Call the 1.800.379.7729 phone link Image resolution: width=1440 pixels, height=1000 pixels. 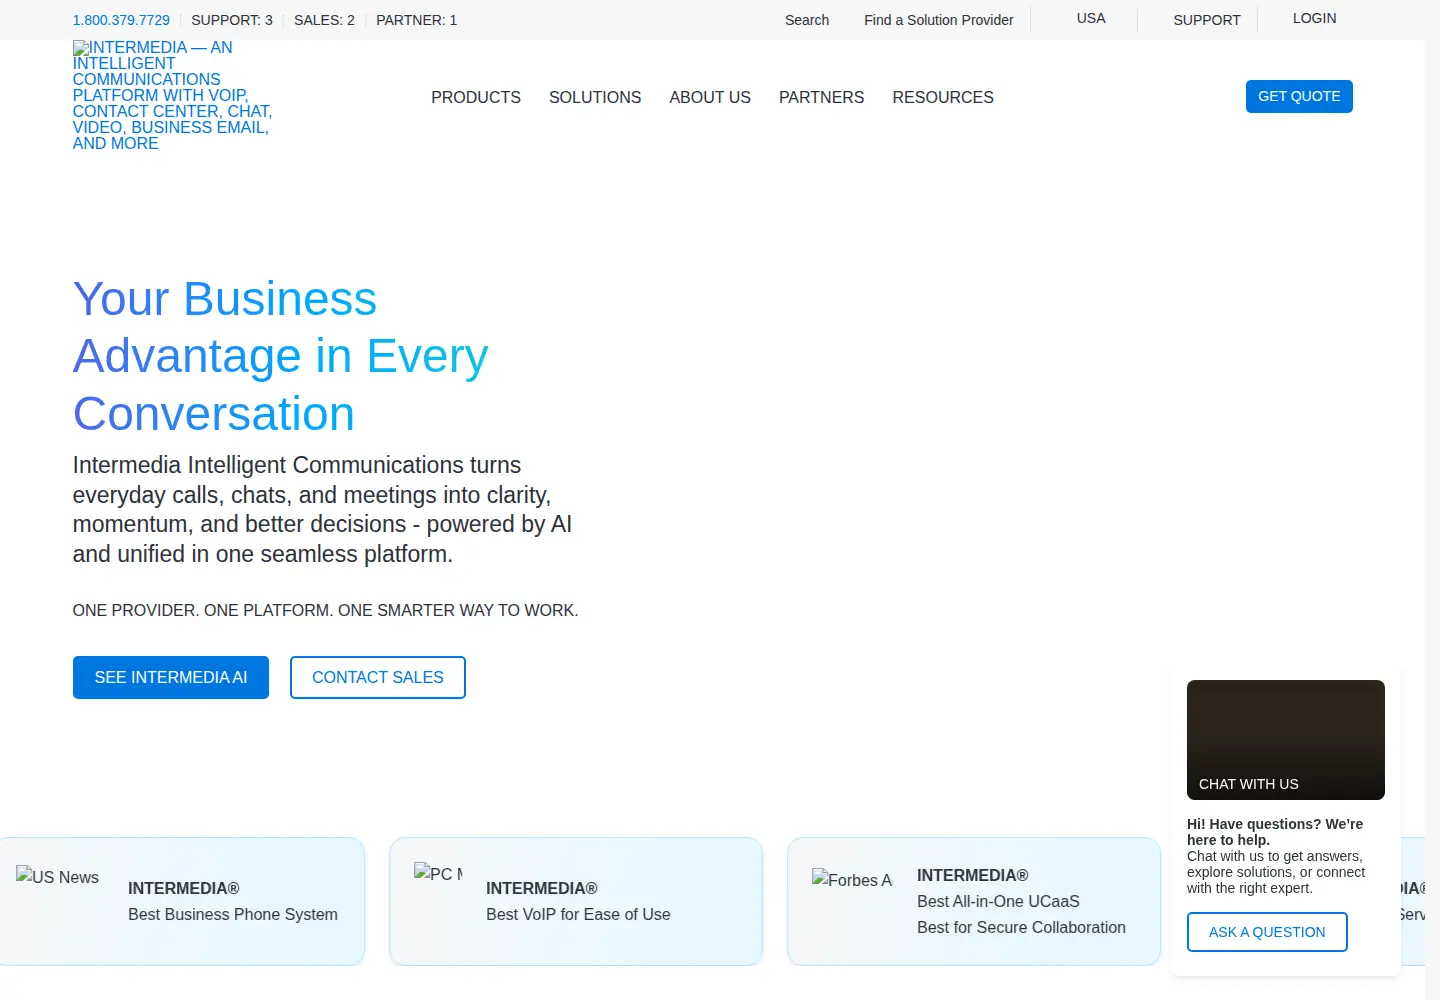(x=121, y=20)
